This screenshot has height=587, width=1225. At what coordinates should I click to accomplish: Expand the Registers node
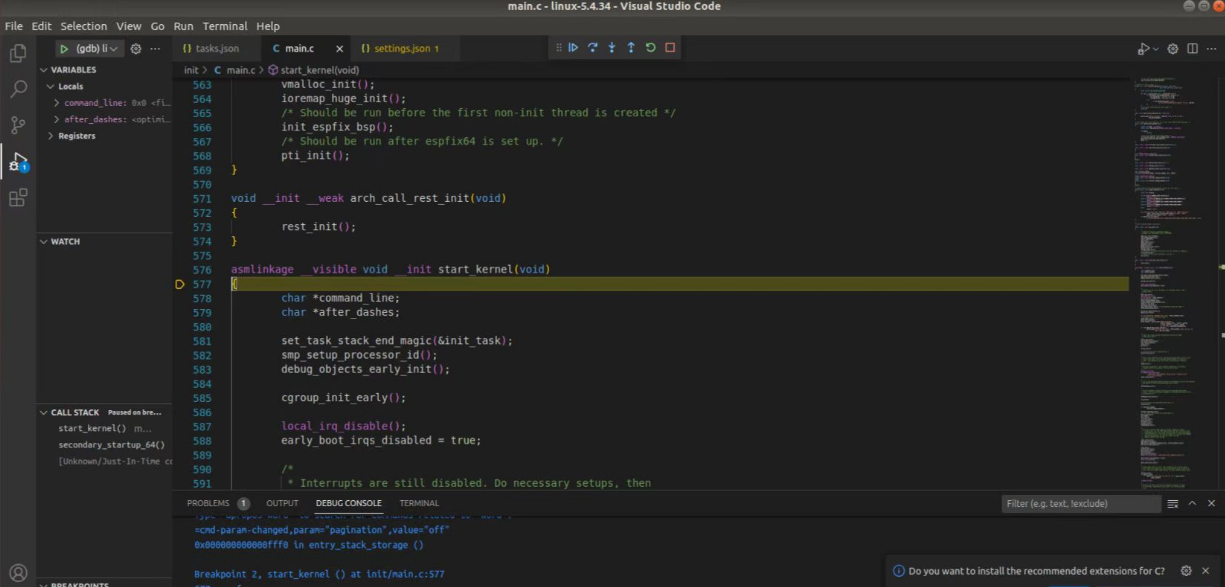(50, 136)
